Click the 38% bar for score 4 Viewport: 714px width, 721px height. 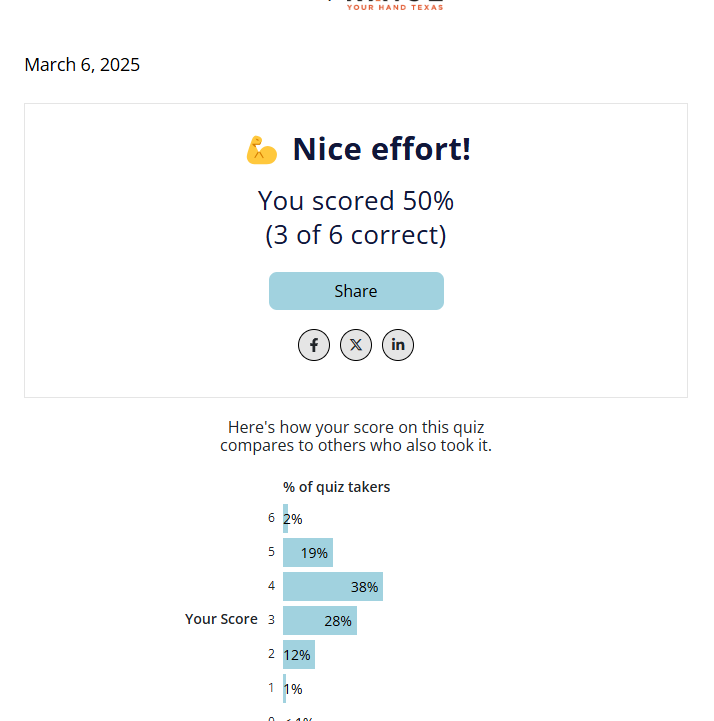[x=332, y=587]
